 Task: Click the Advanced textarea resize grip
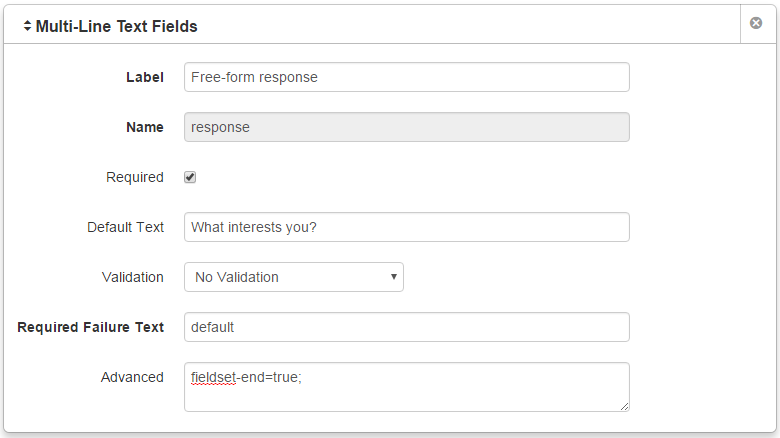tap(624, 407)
